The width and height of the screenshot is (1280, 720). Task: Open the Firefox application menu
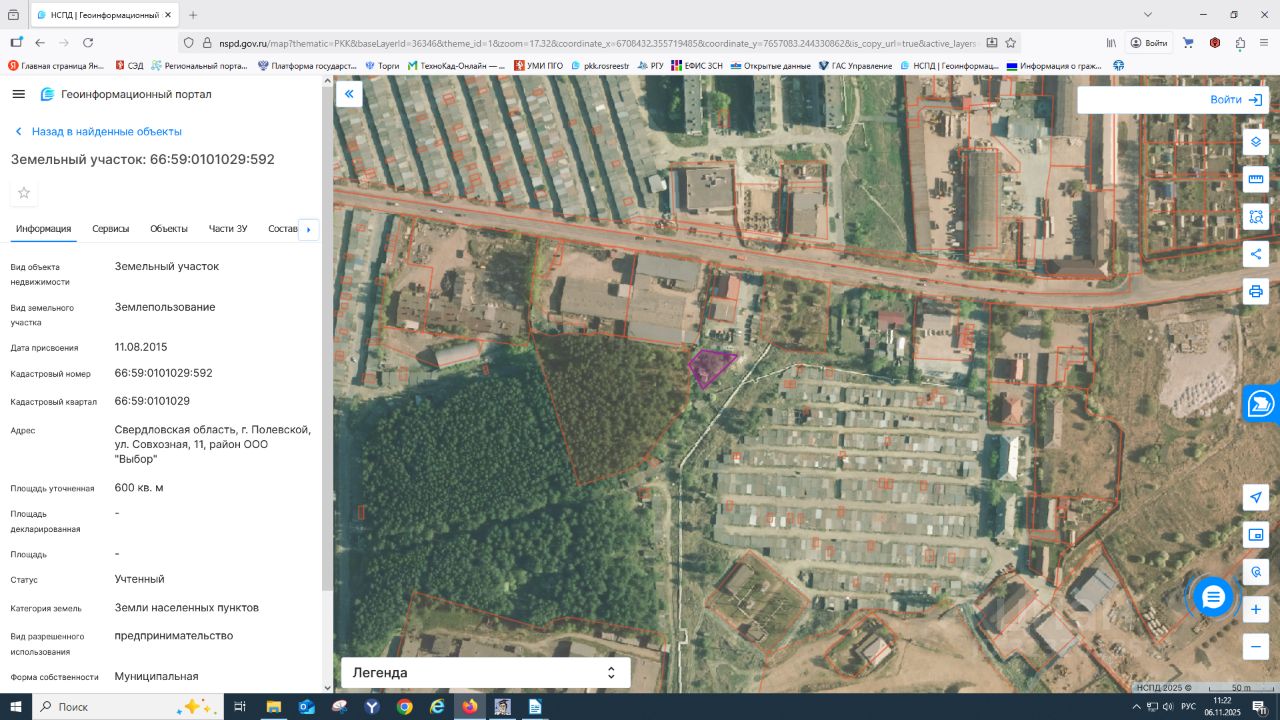pyautogui.click(x=1265, y=43)
